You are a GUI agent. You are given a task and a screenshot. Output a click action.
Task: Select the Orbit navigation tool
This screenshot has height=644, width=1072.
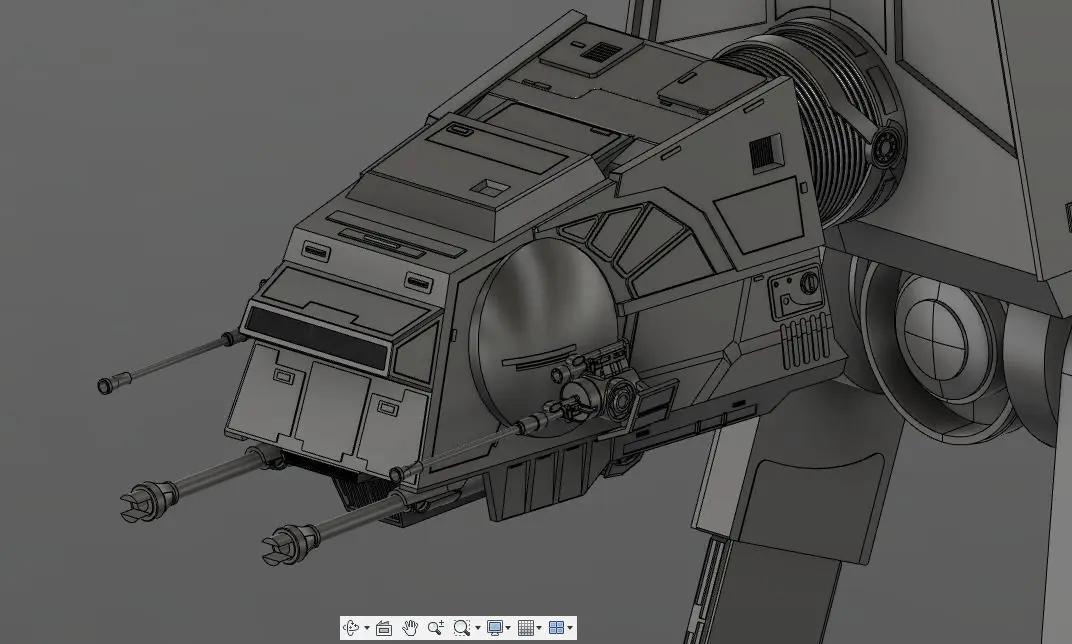click(x=351, y=628)
